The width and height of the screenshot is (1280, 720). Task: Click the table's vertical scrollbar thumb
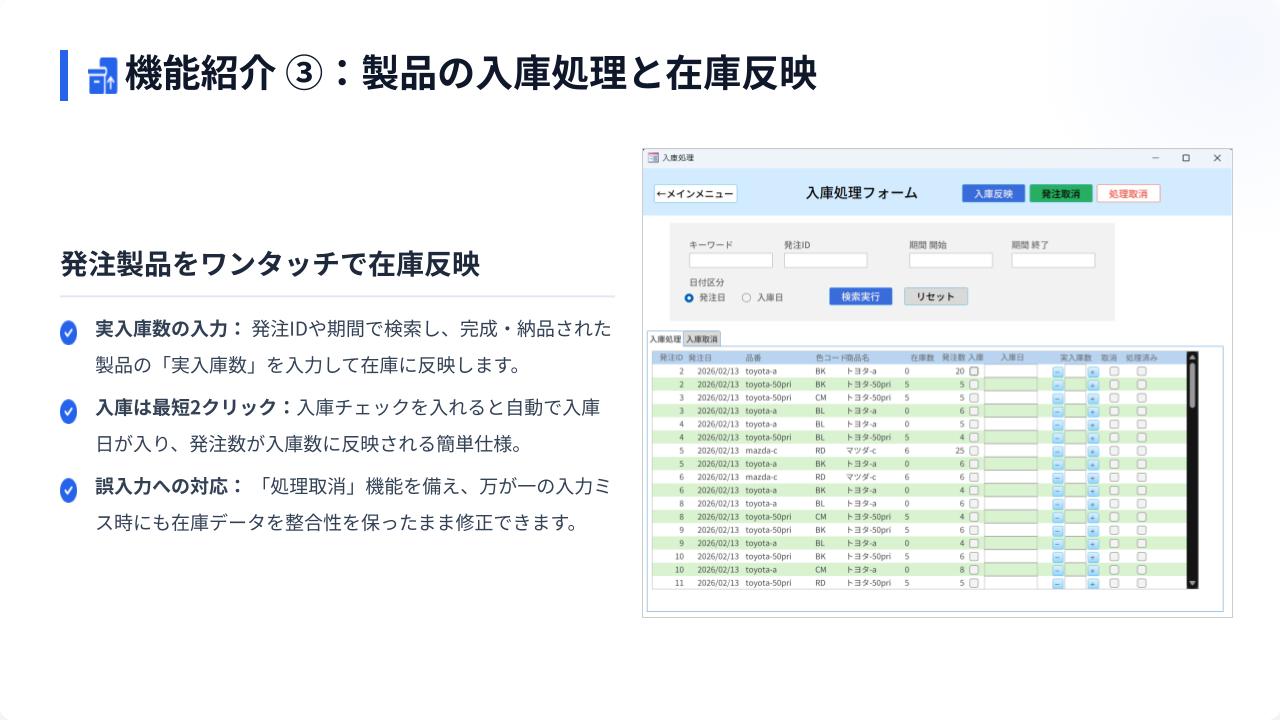click(1192, 385)
